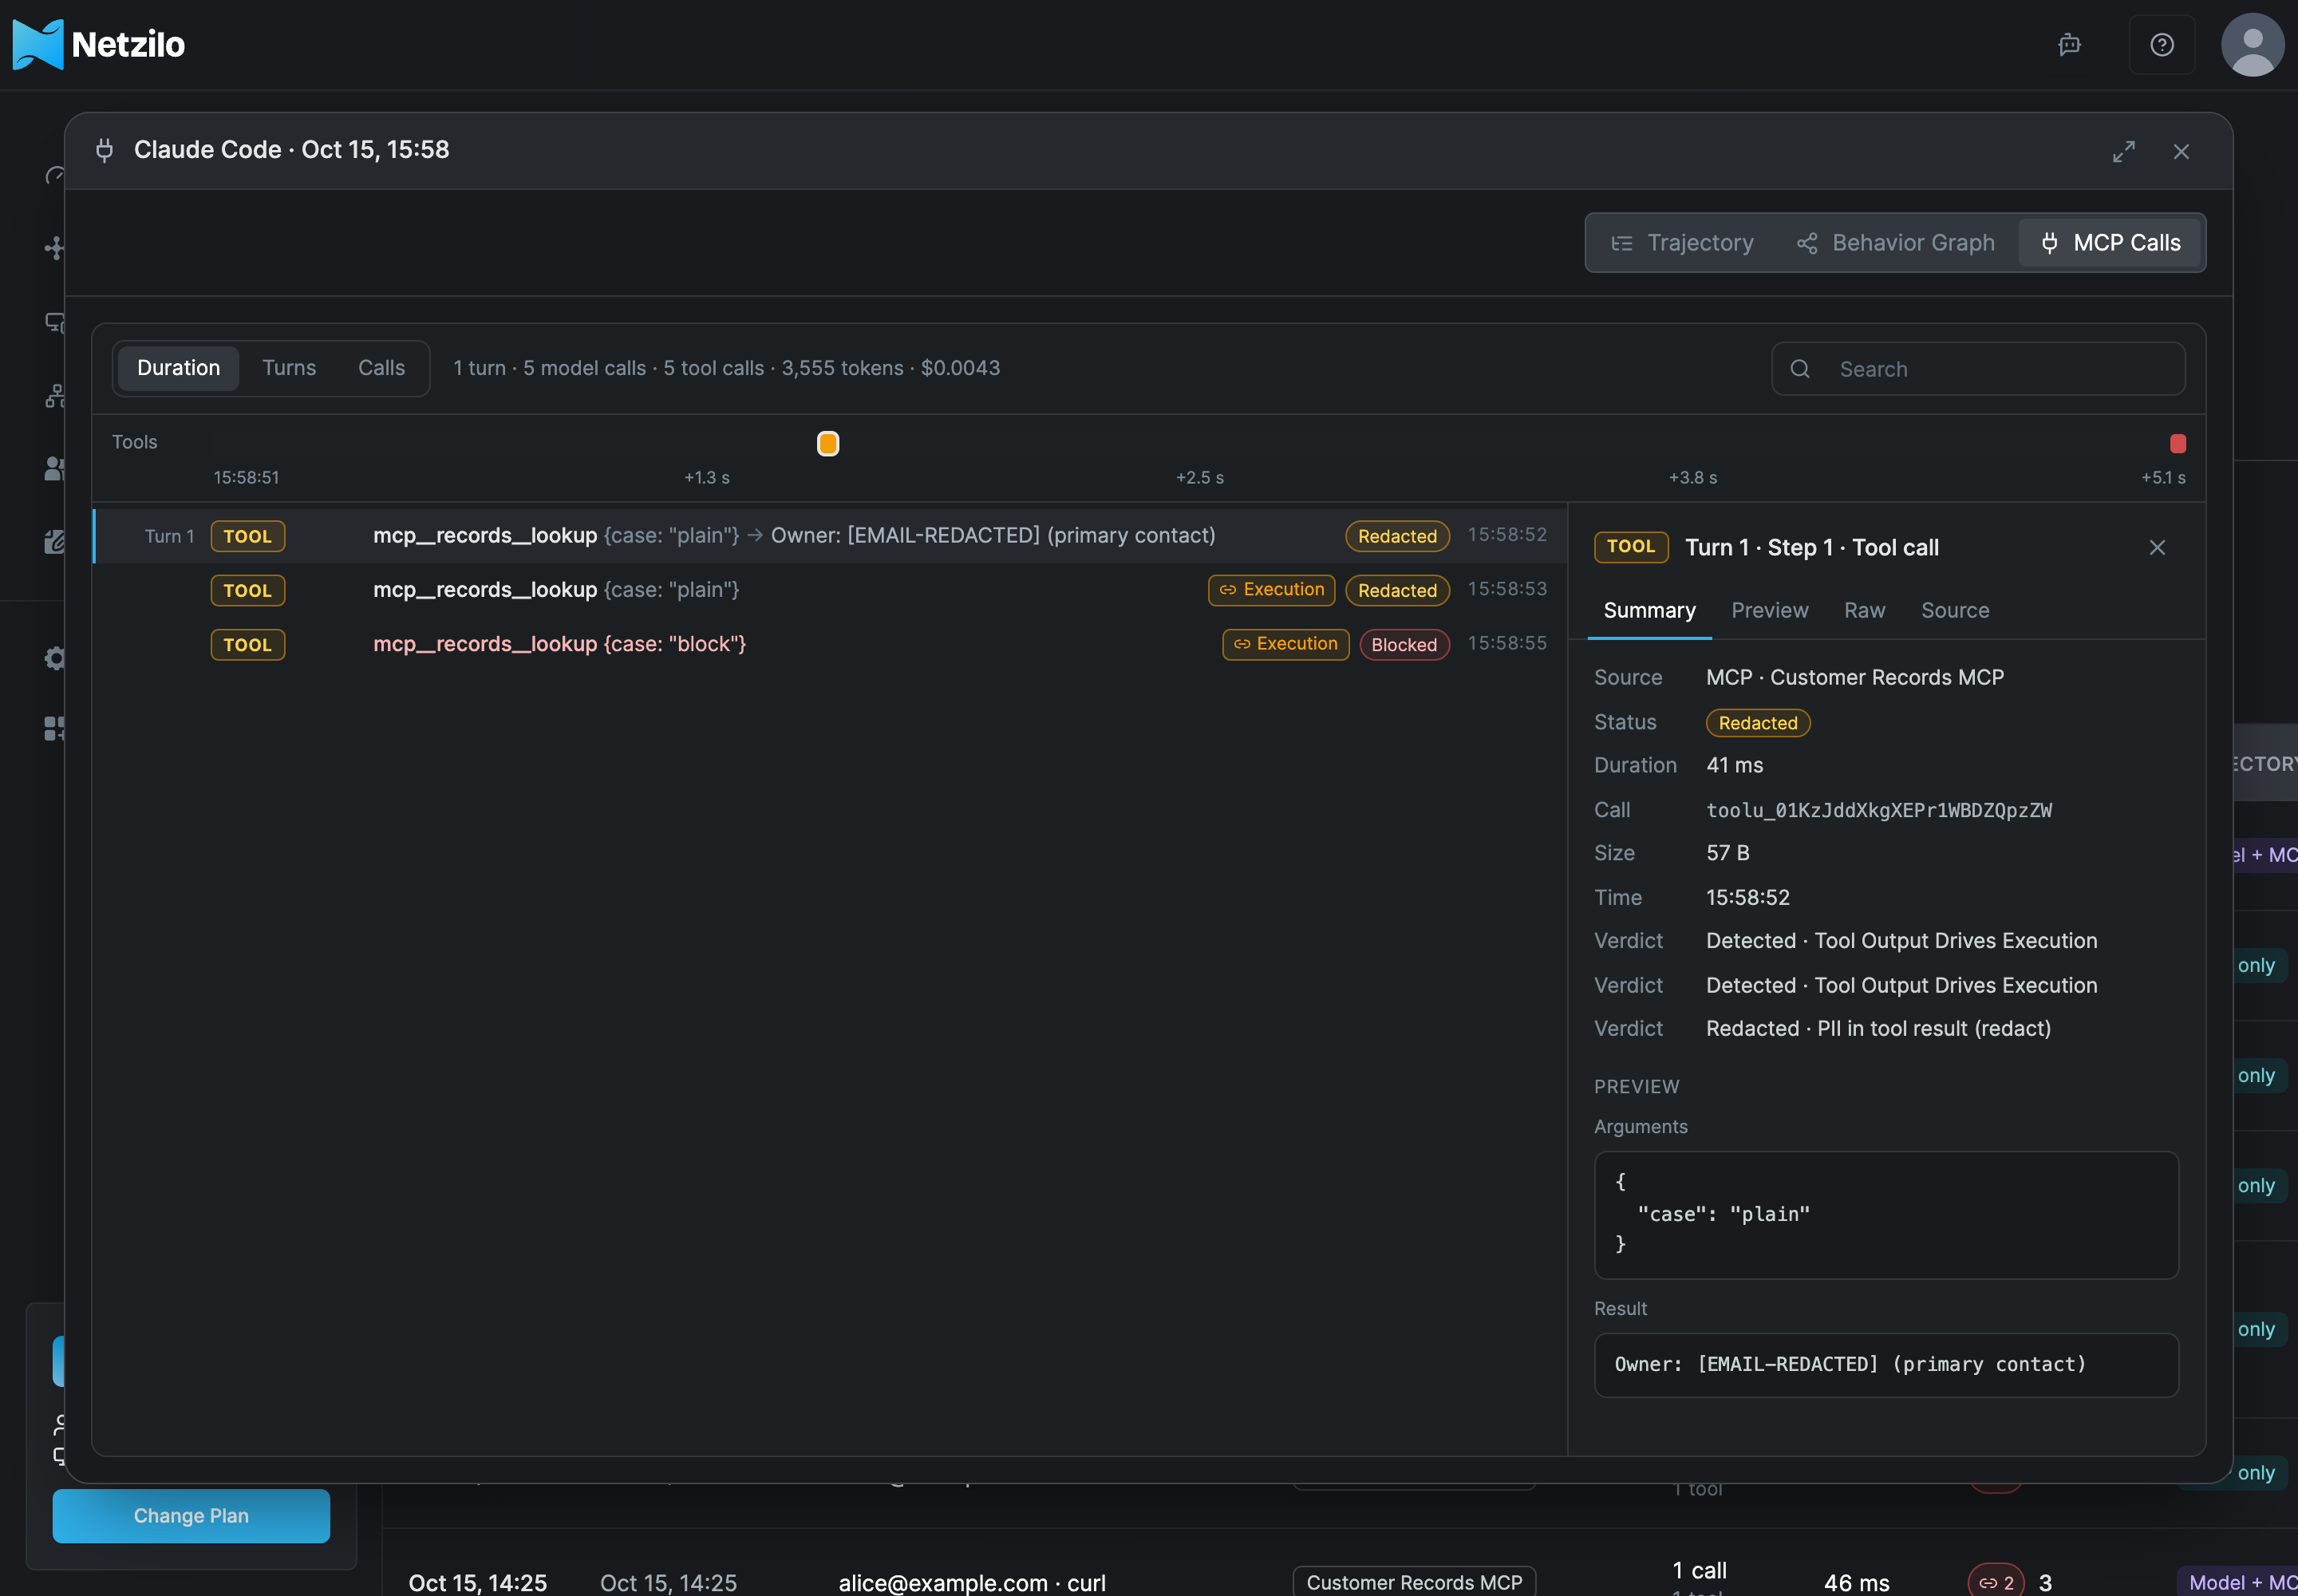Image resolution: width=2298 pixels, height=1596 pixels.
Task: Switch to the Behavior Graph view
Action: click(1895, 243)
